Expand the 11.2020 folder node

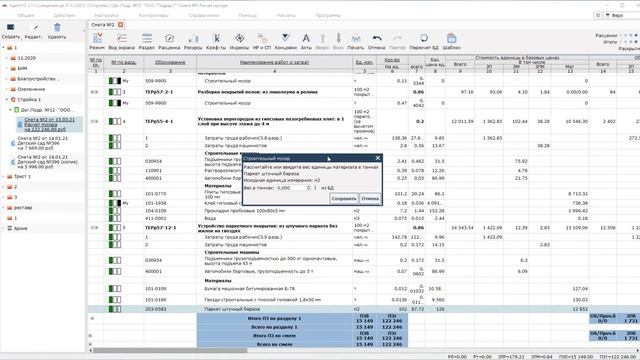(x=7, y=58)
